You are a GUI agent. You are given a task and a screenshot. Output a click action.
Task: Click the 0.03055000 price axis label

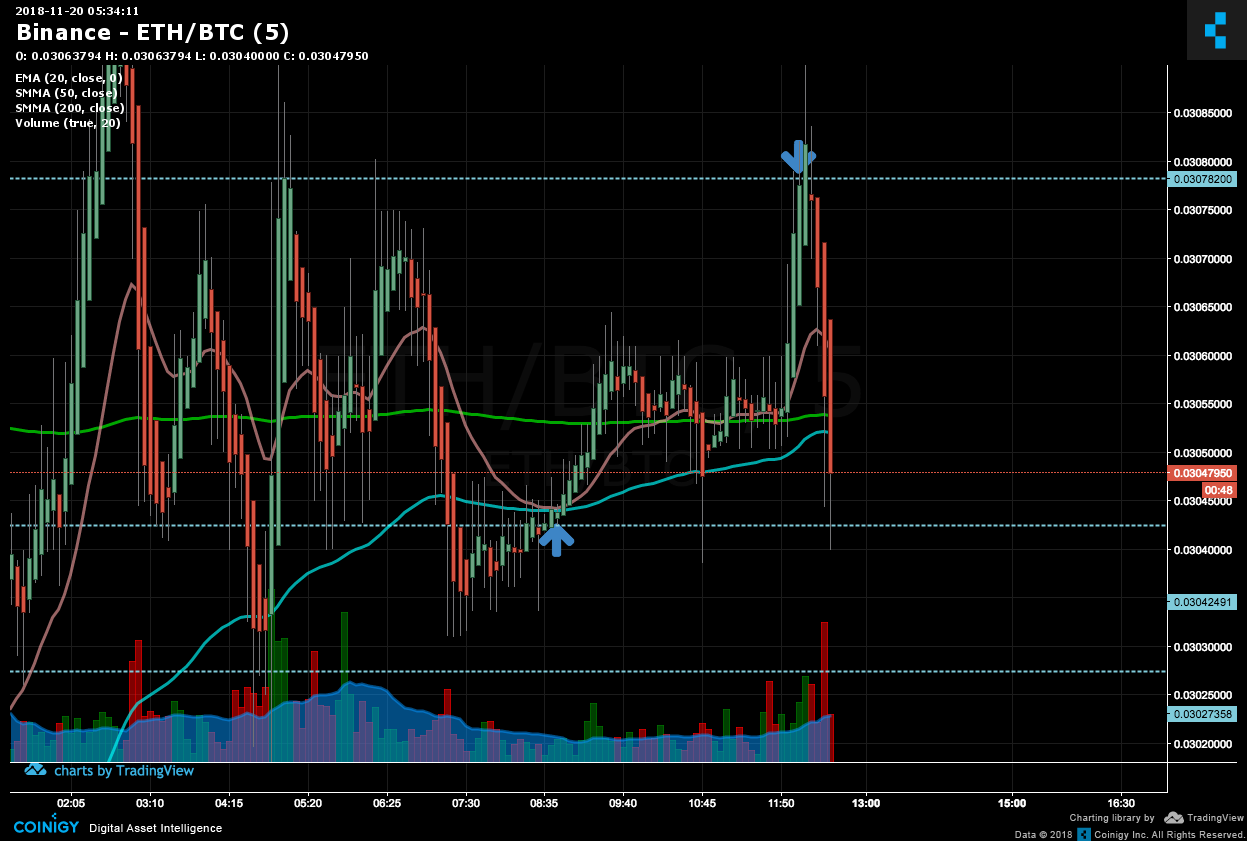[x=1204, y=404]
